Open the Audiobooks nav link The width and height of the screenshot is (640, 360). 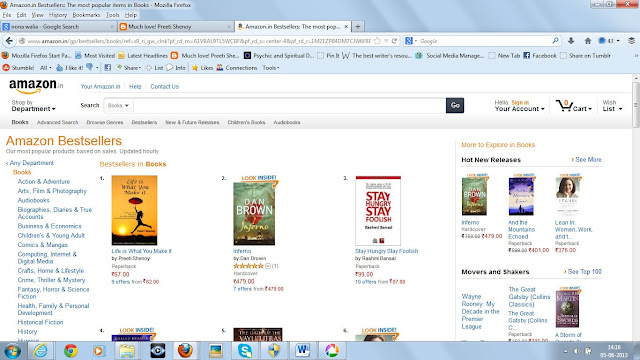click(x=287, y=122)
